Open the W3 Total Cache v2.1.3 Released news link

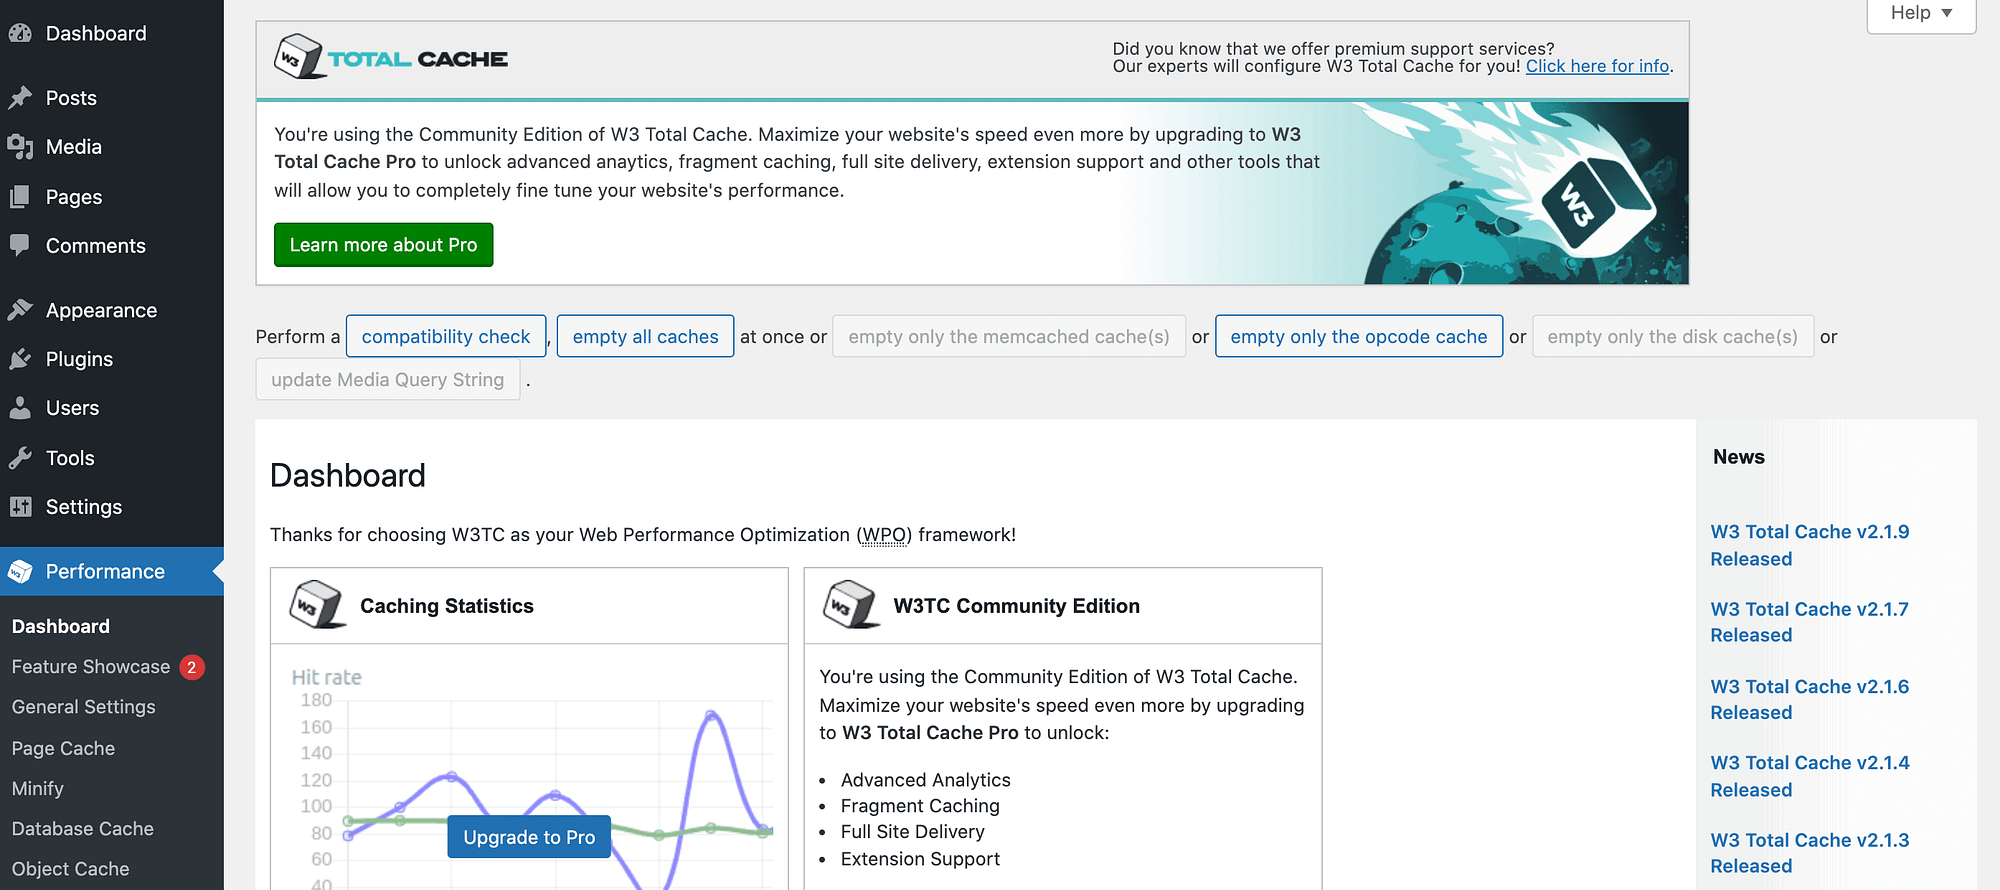click(x=1810, y=853)
